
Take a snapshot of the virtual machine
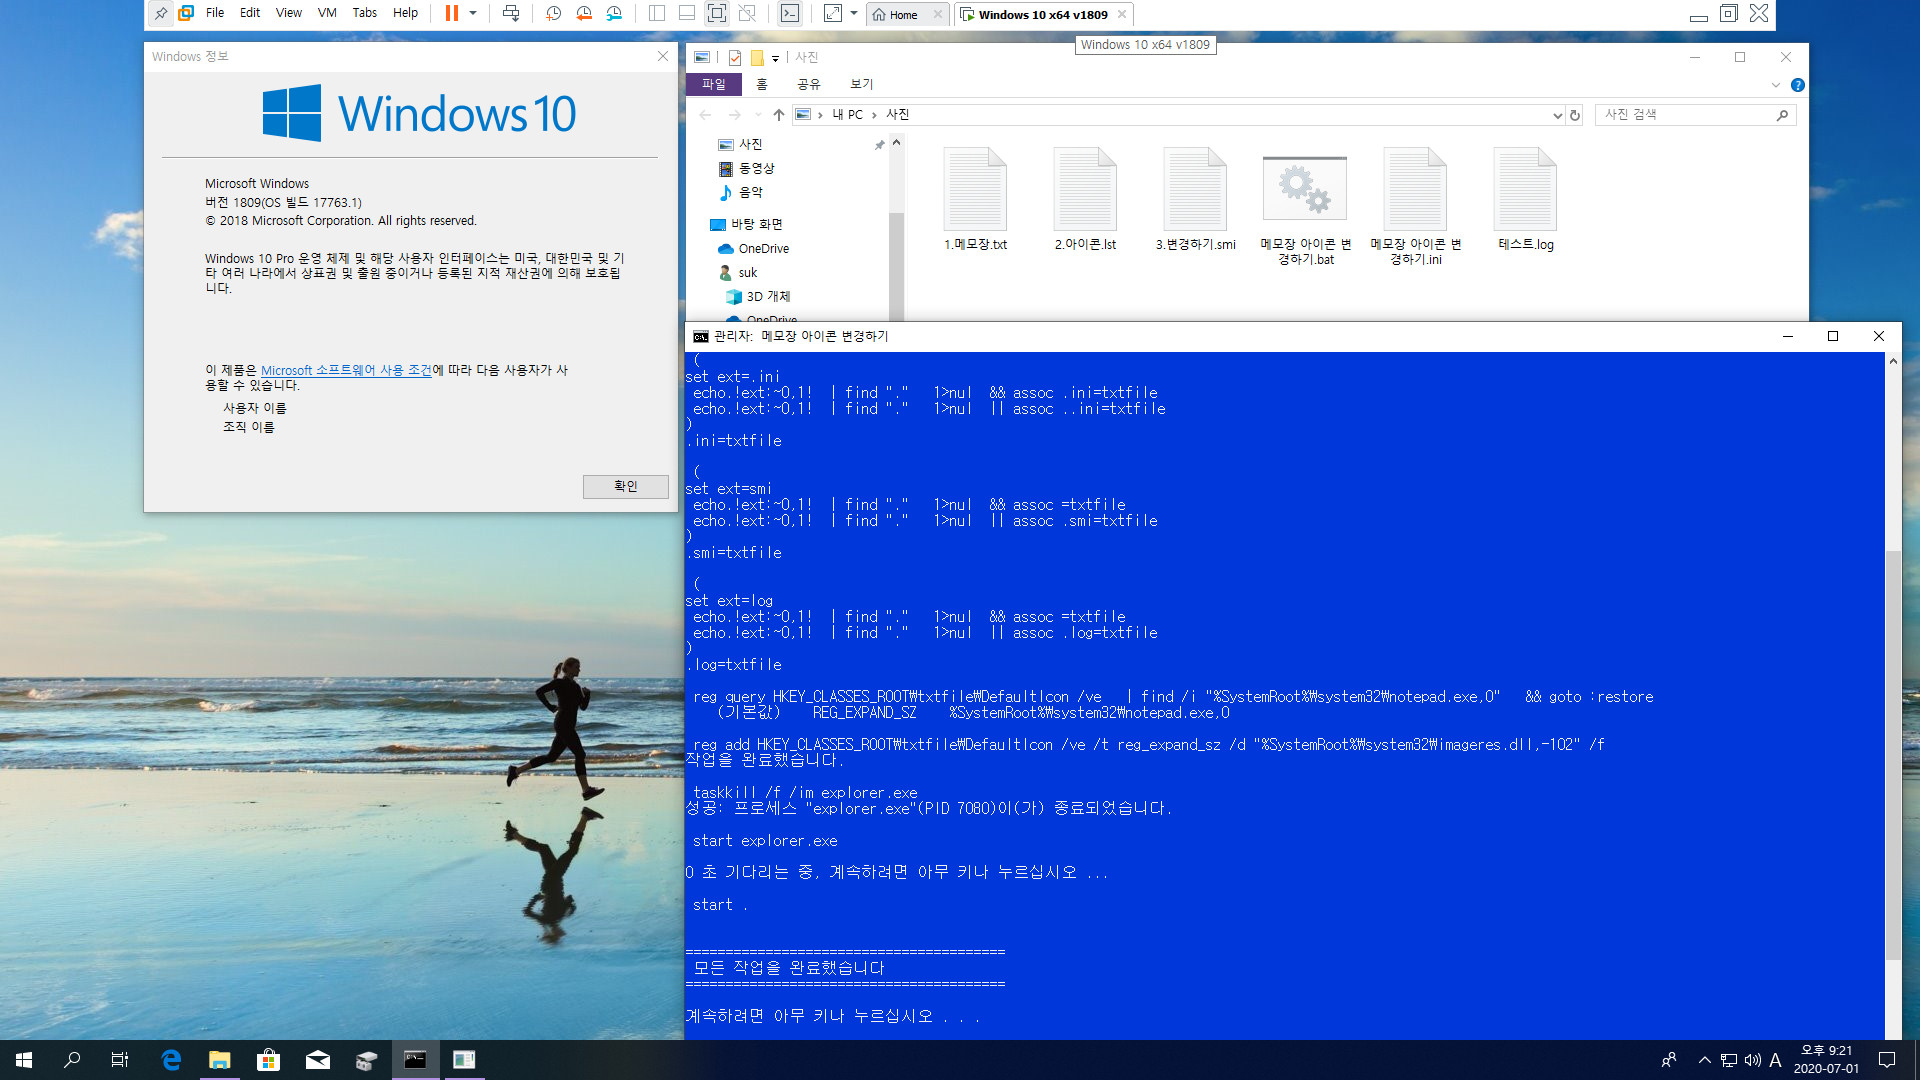pyautogui.click(x=554, y=14)
